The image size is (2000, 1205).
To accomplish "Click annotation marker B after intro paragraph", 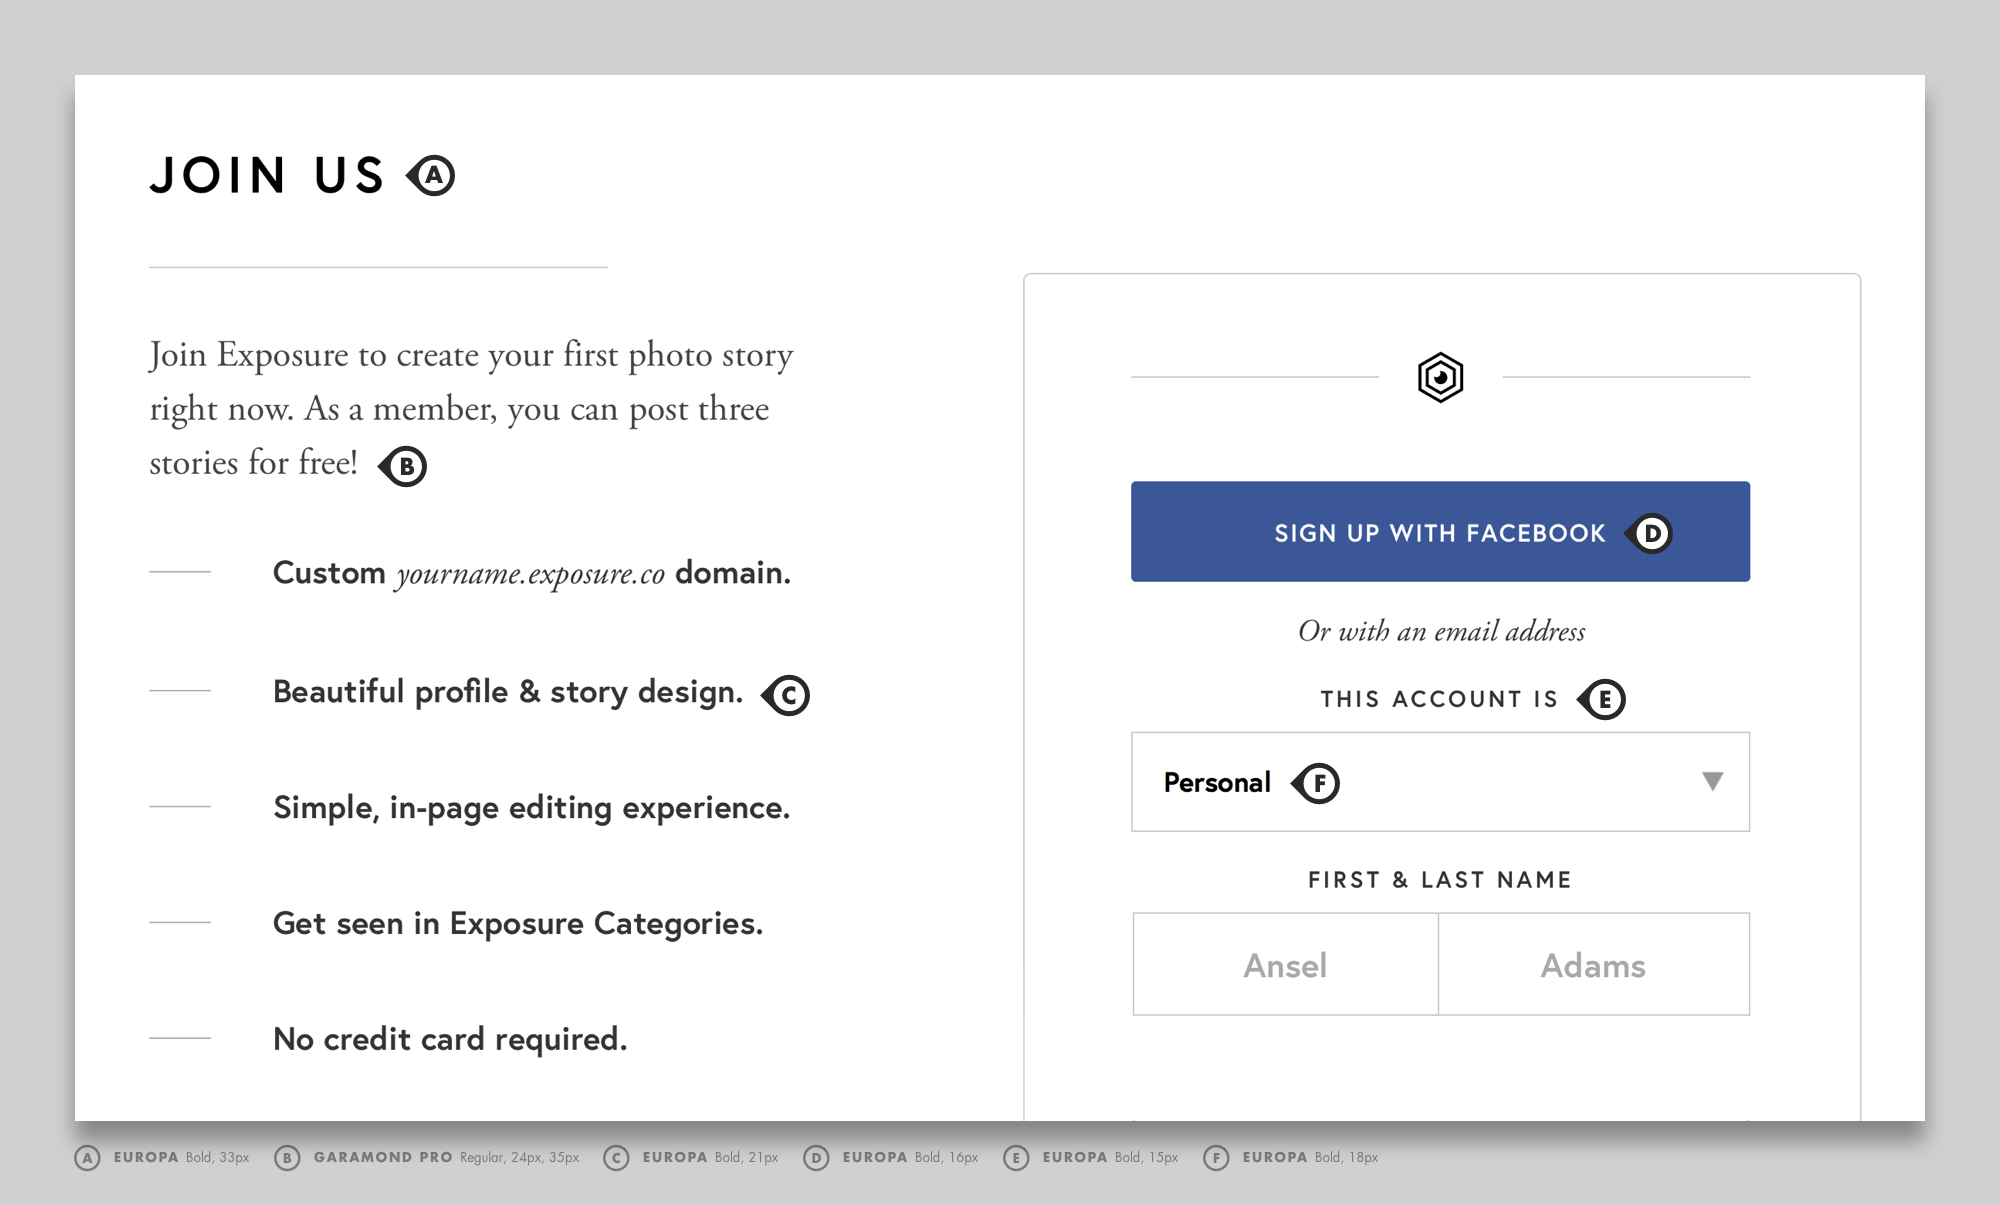I will (405, 466).
